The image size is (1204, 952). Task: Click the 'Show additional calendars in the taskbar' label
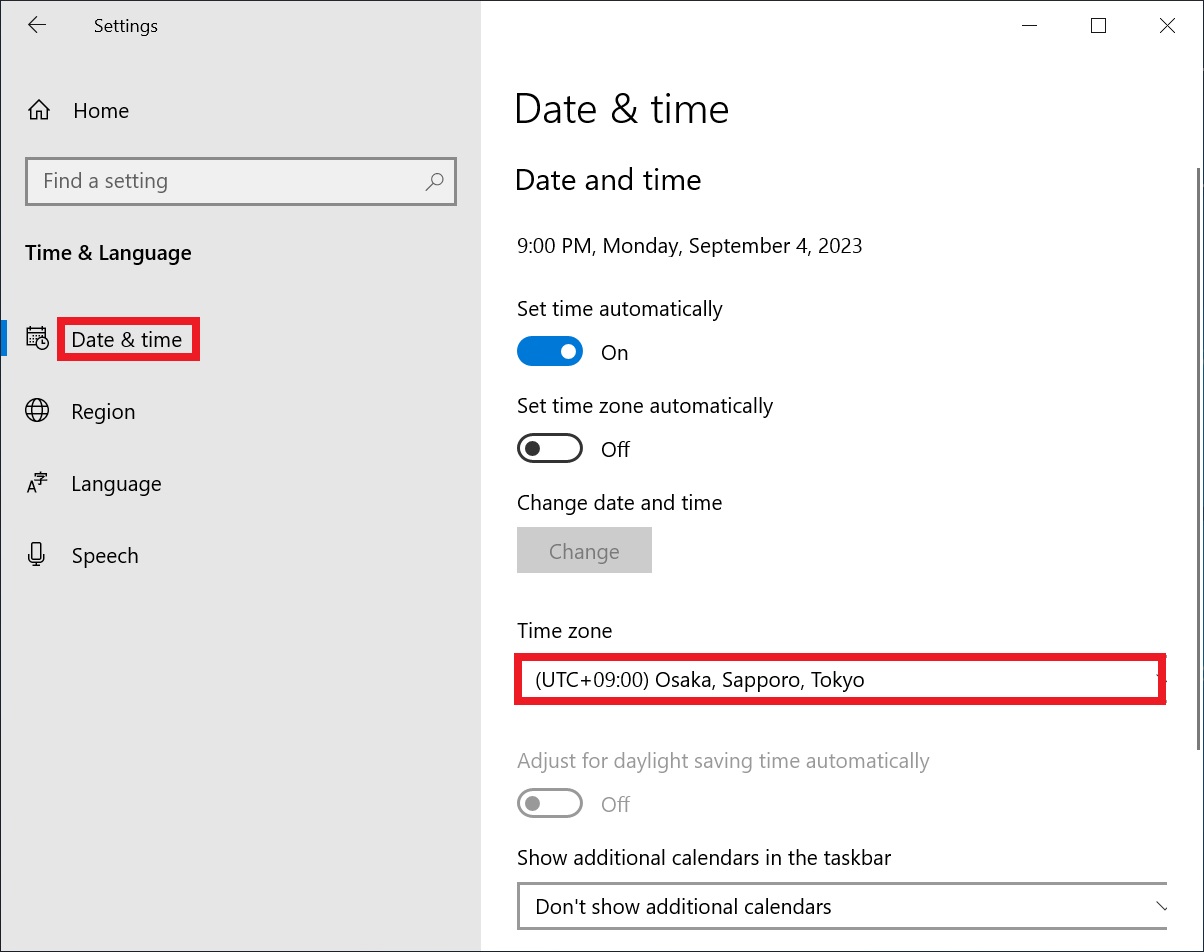pyautogui.click(x=704, y=858)
